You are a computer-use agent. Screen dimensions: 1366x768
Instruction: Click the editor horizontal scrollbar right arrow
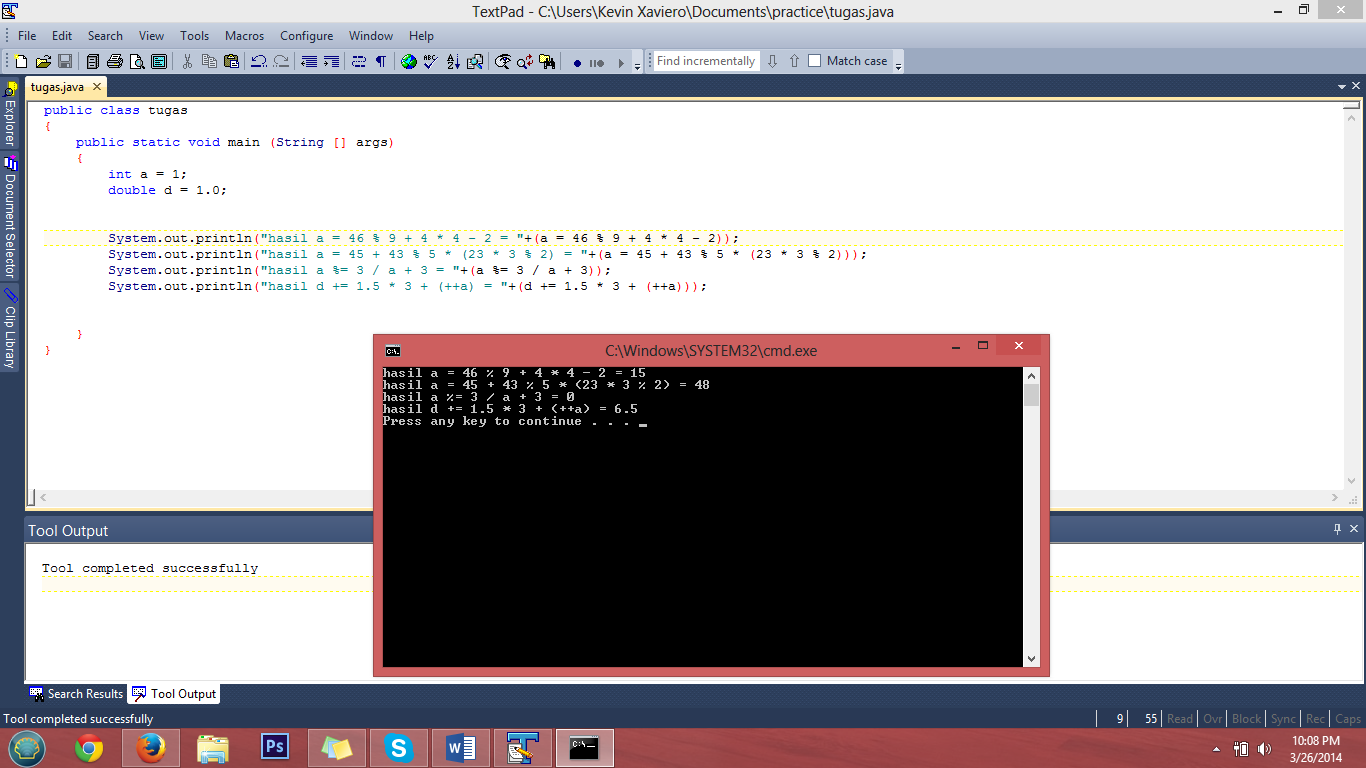pyautogui.click(x=1335, y=497)
